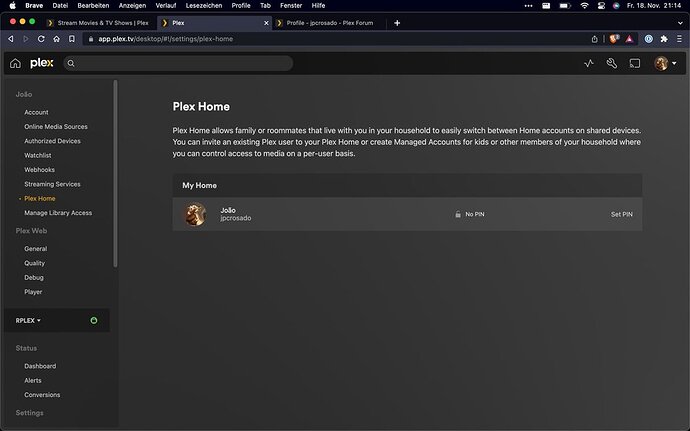
Task: Click the green server status icon
Action: (94, 320)
